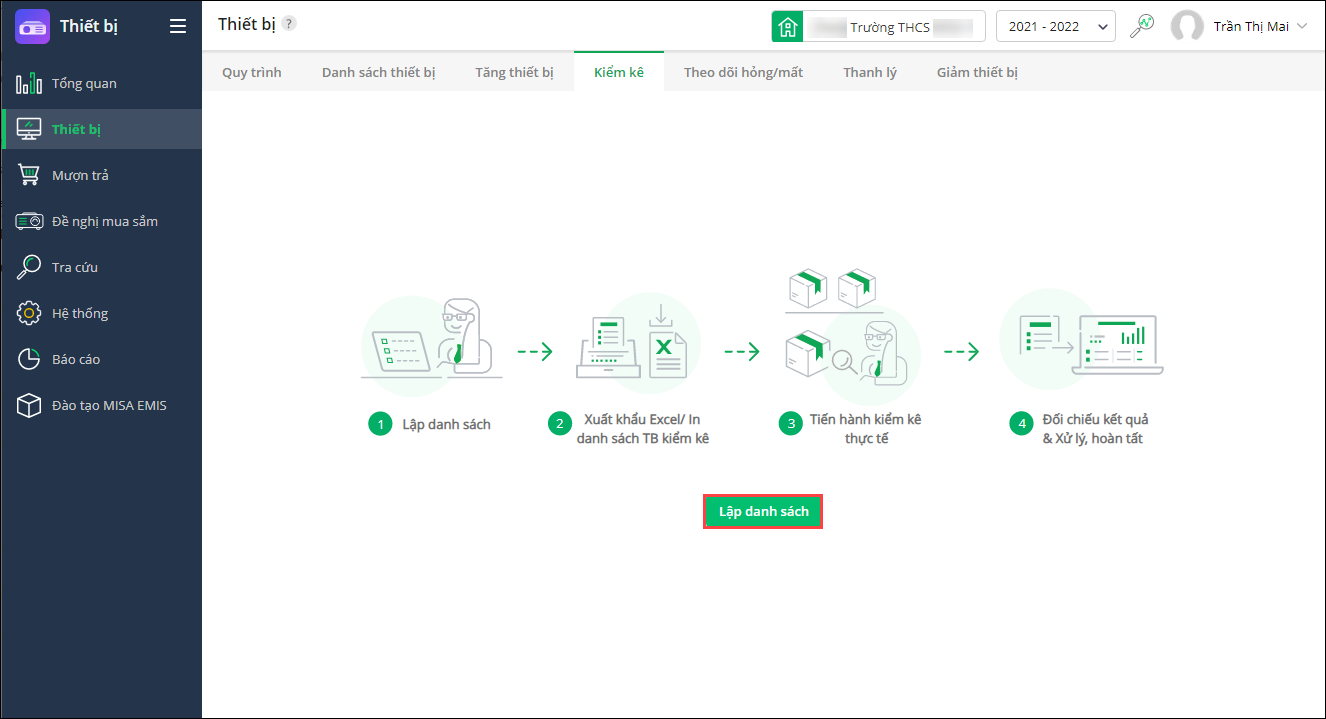
Task: Open Đào tạo MISA EMIS label
Action: tap(109, 405)
